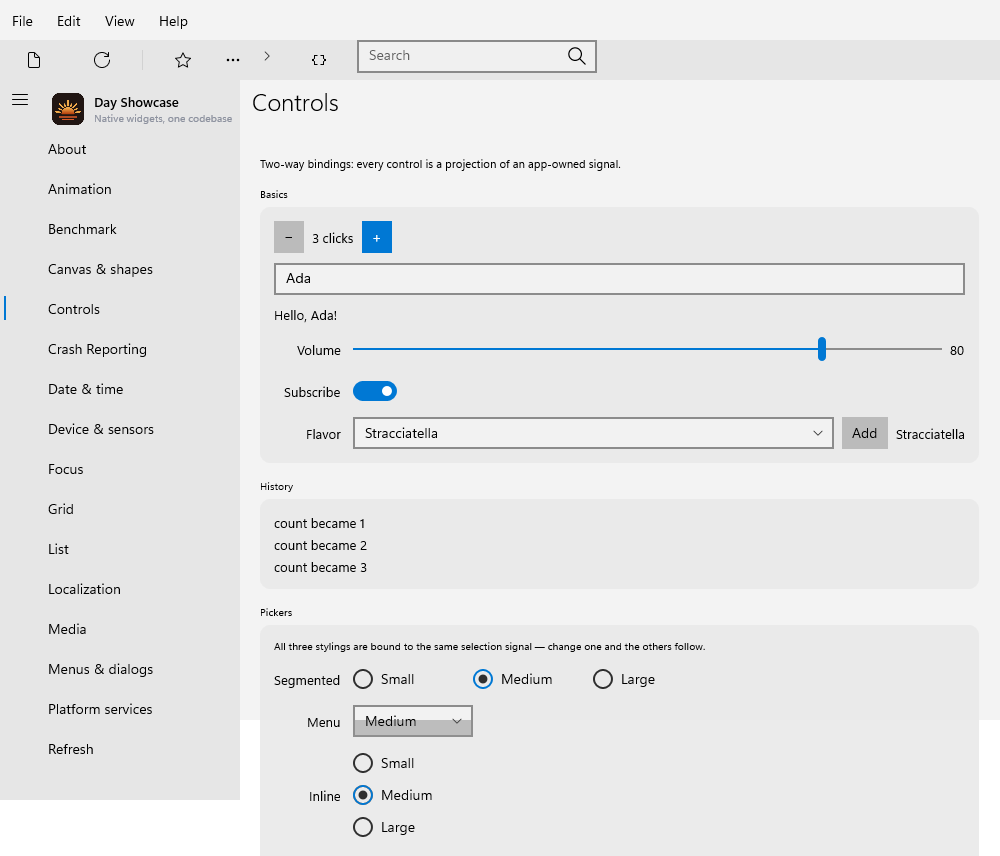Click the right end of the Volume slider track
This screenshot has height=856, width=1000.
pos(939,350)
